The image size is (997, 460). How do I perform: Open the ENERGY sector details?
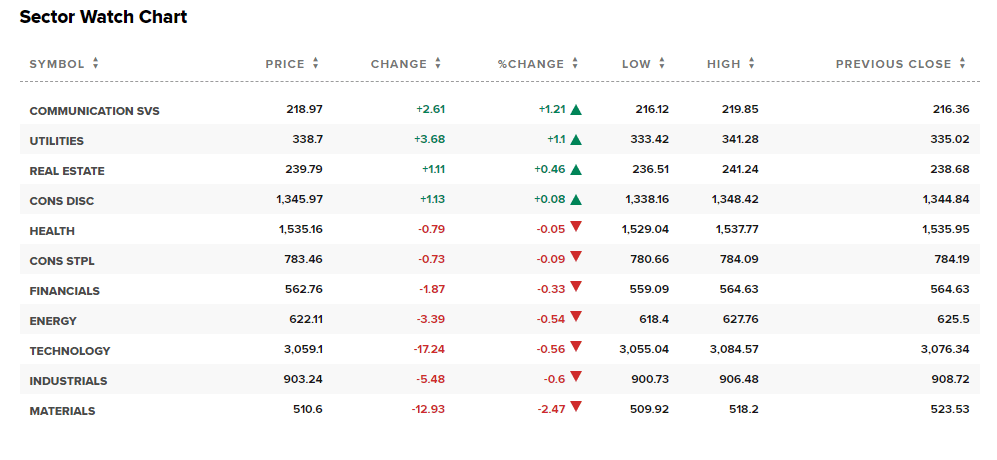tap(53, 321)
